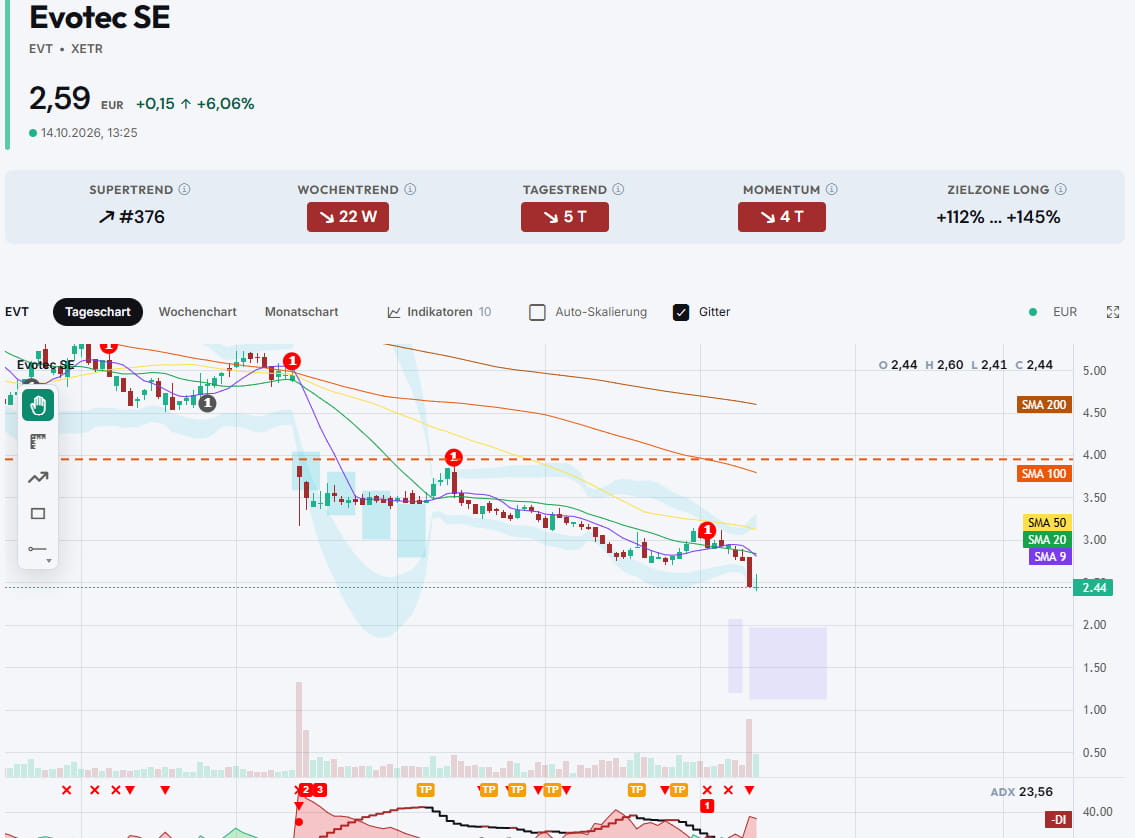The width and height of the screenshot is (1135, 838).
Task: Click the Supertrend rank #376
Action: pyautogui.click(x=131, y=217)
